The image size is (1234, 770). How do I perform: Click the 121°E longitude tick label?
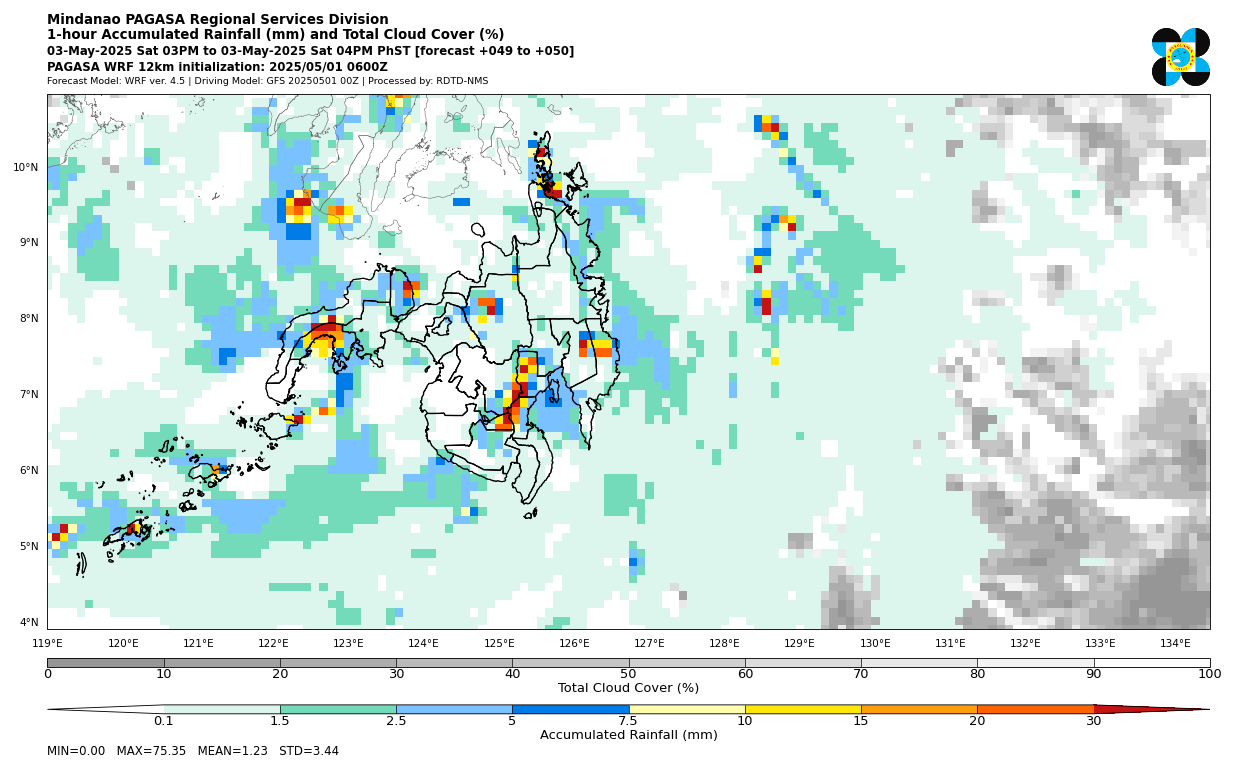point(198,644)
